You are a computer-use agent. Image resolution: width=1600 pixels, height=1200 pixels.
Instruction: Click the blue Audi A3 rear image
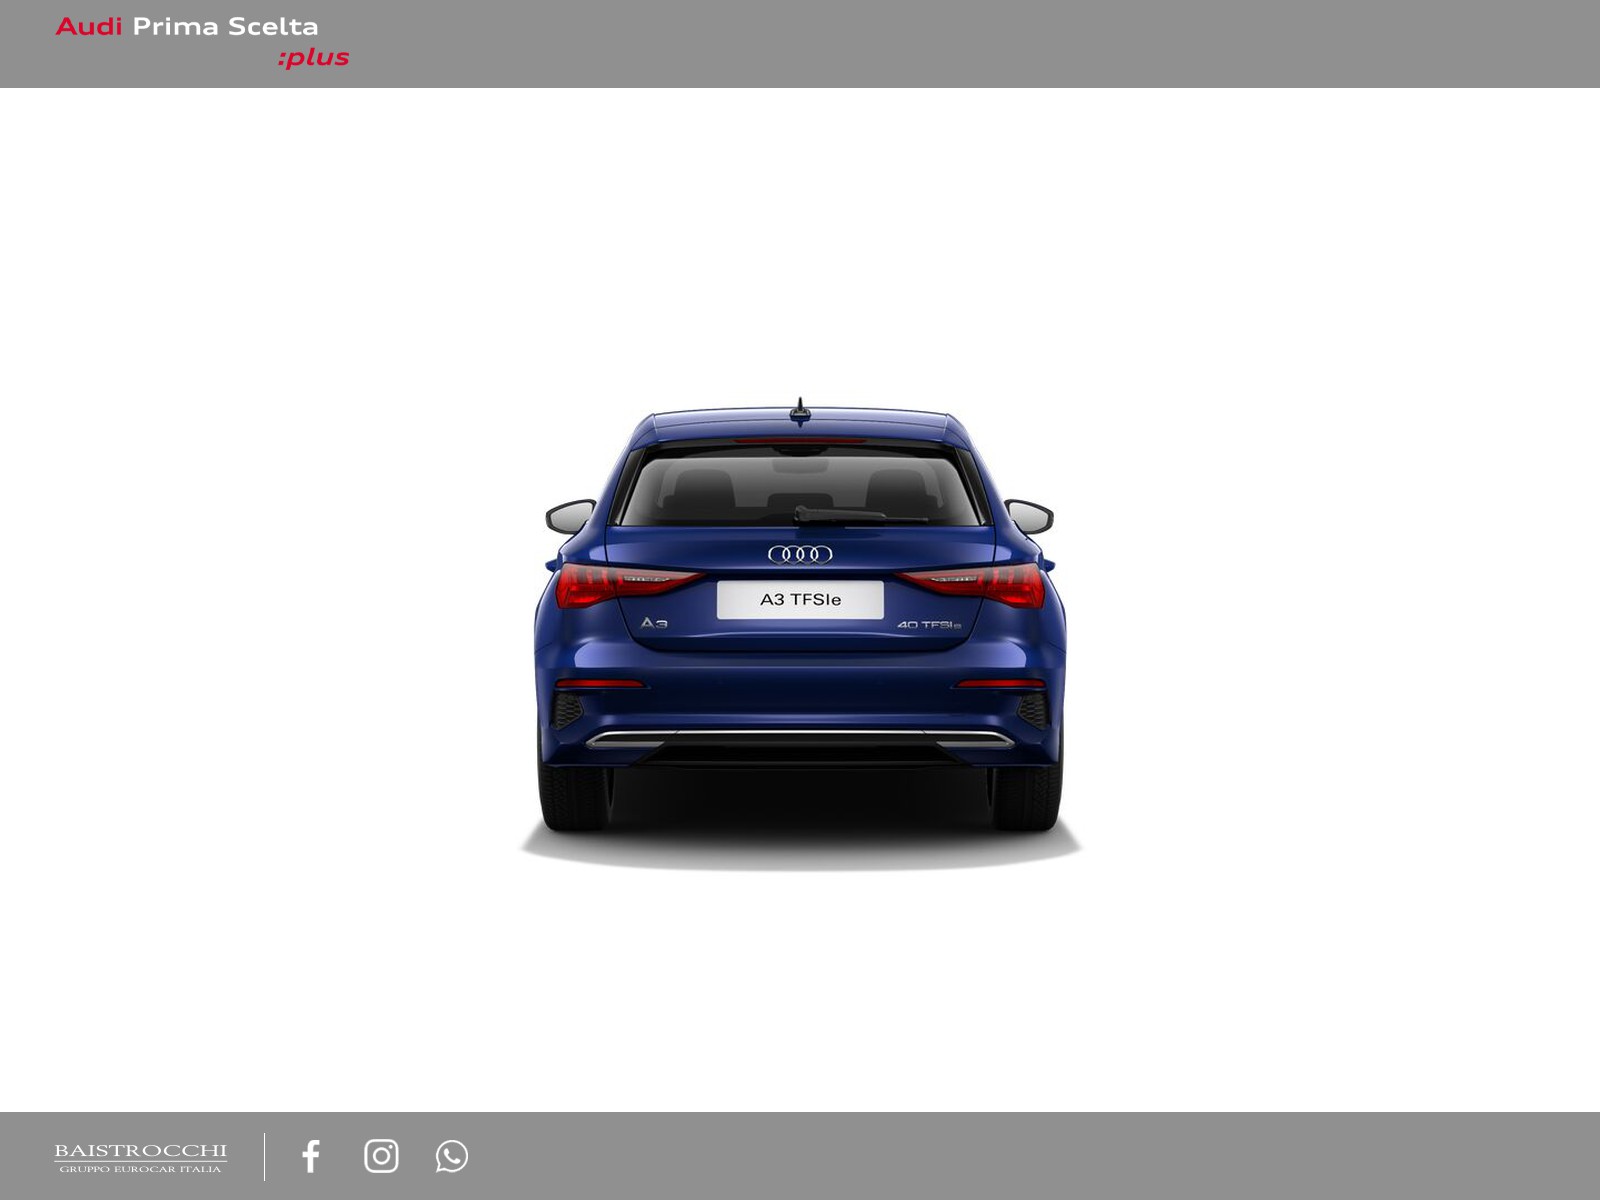[800, 633]
